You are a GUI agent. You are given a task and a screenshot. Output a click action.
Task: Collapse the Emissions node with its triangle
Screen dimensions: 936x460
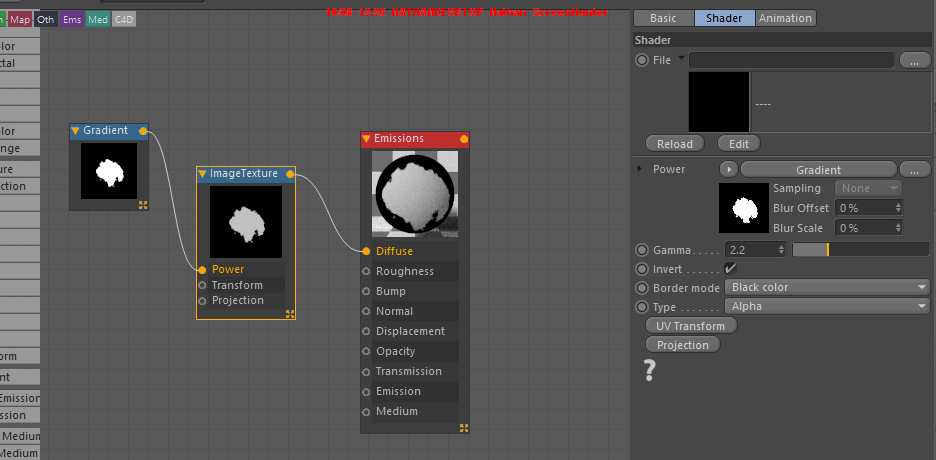pyautogui.click(x=367, y=138)
